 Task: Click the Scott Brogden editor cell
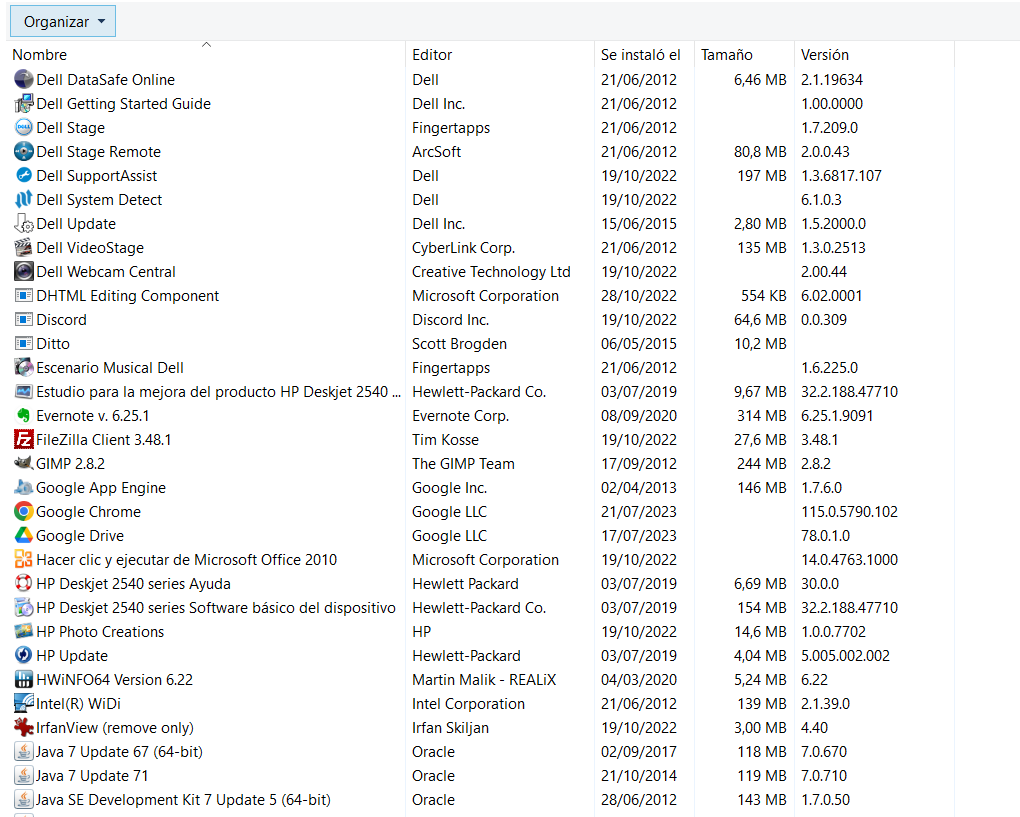point(459,344)
